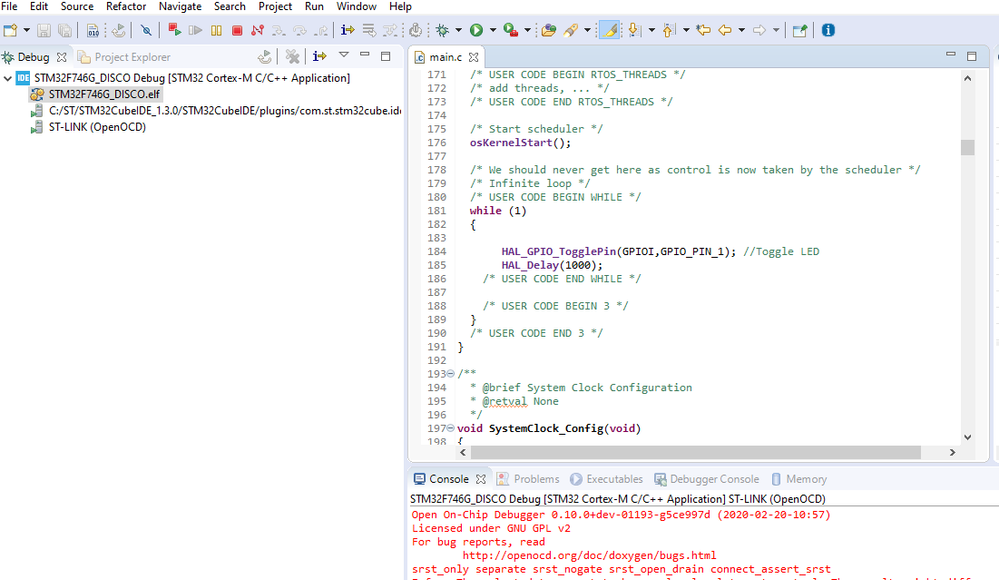Open the Debug view menu triangle
The width and height of the screenshot is (999, 580).
343,55
